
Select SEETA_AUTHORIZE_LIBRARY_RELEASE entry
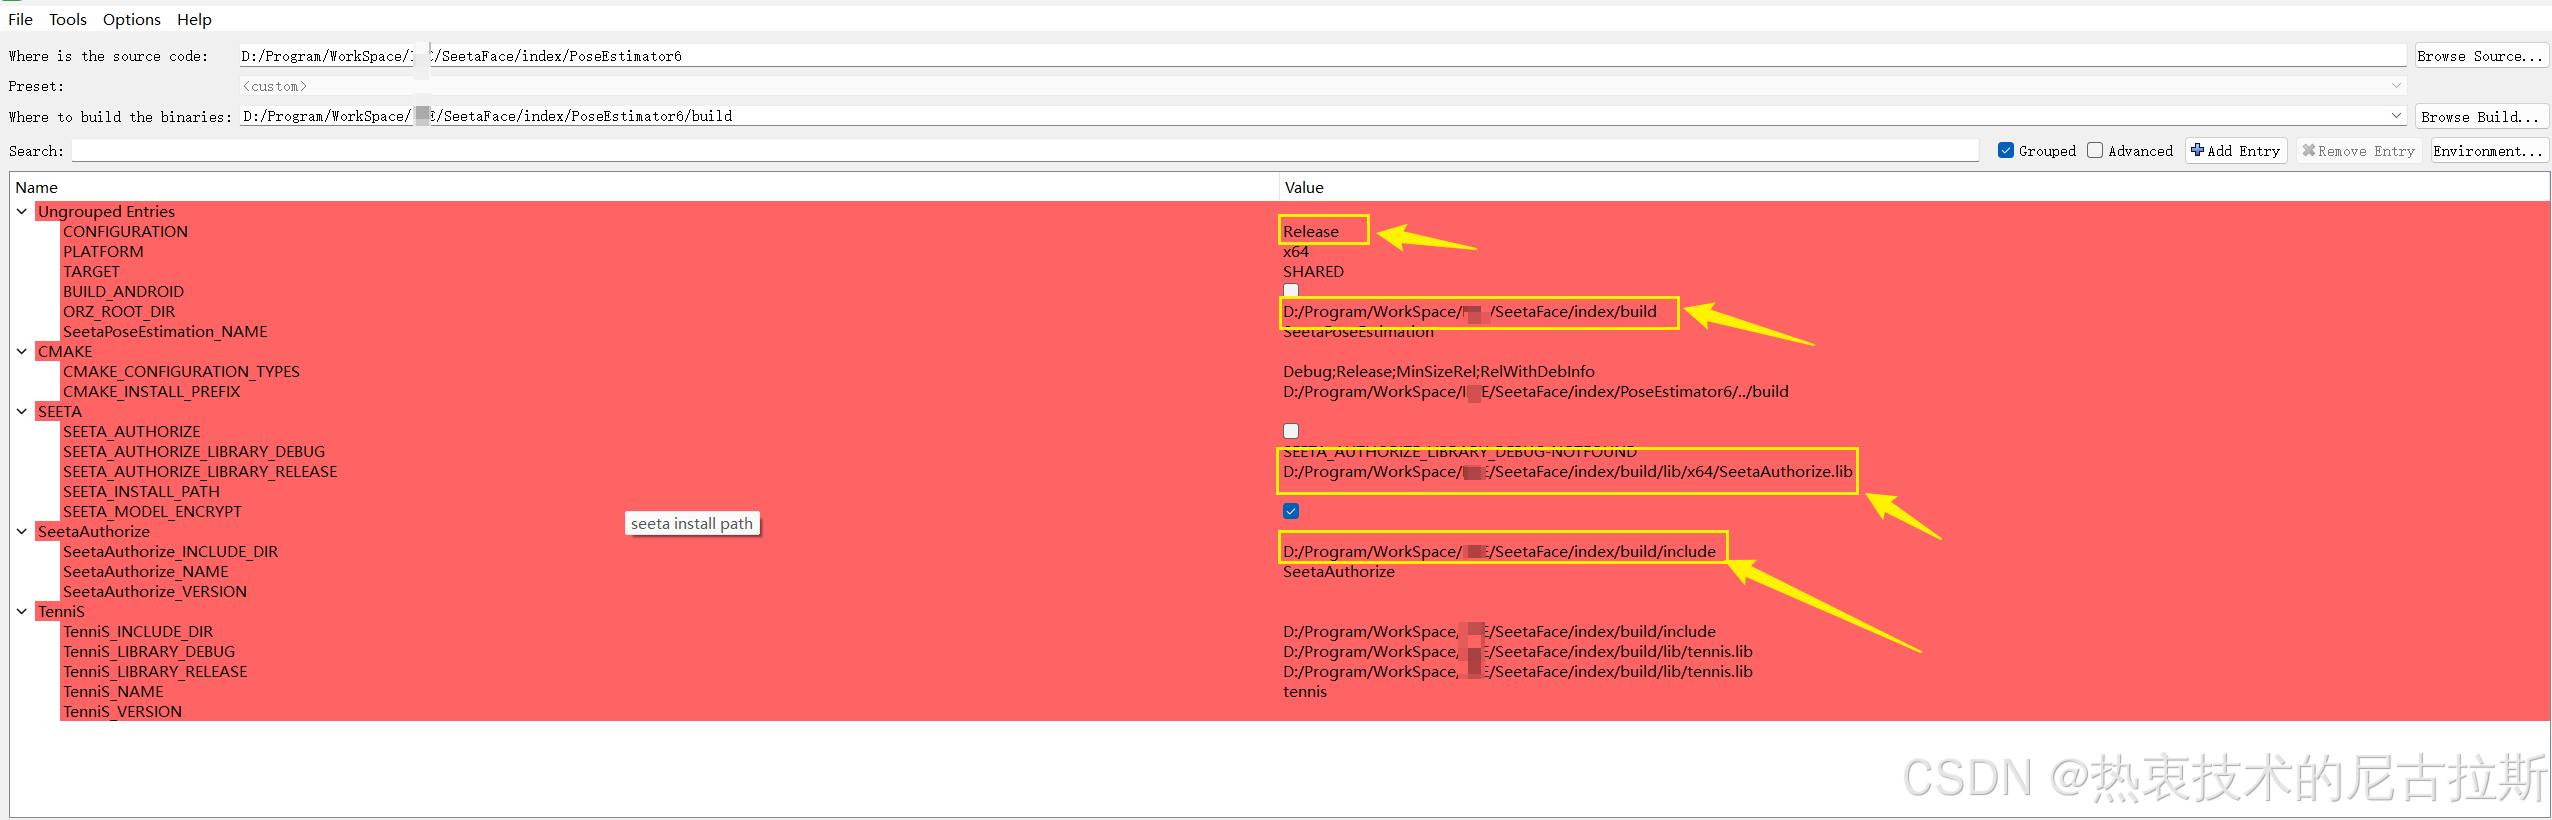200,471
